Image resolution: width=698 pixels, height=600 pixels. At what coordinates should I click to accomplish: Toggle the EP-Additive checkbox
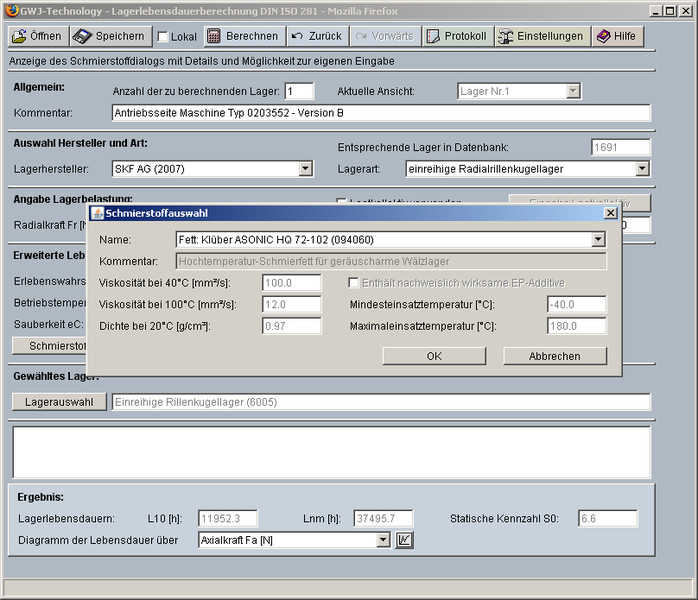353,283
